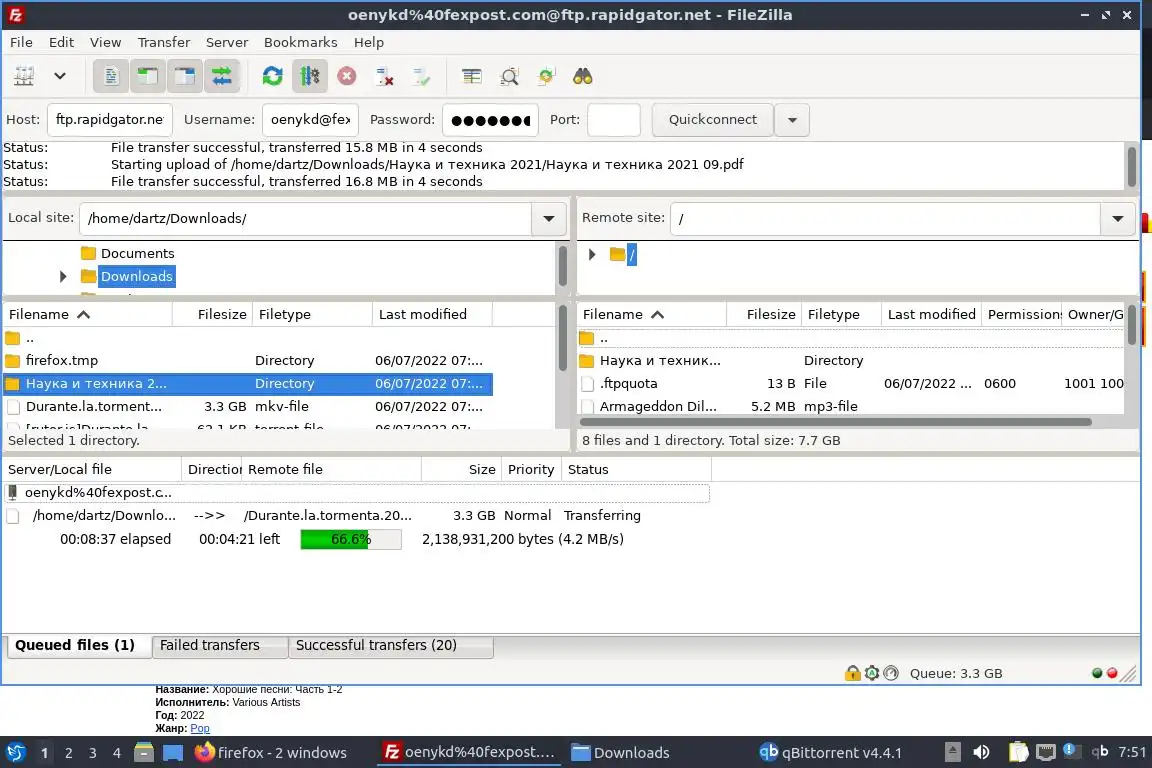Image resolution: width=1152 pixels, height=768 pixels.
Task: Disconnect from the current server
Action: click(384, 76)
